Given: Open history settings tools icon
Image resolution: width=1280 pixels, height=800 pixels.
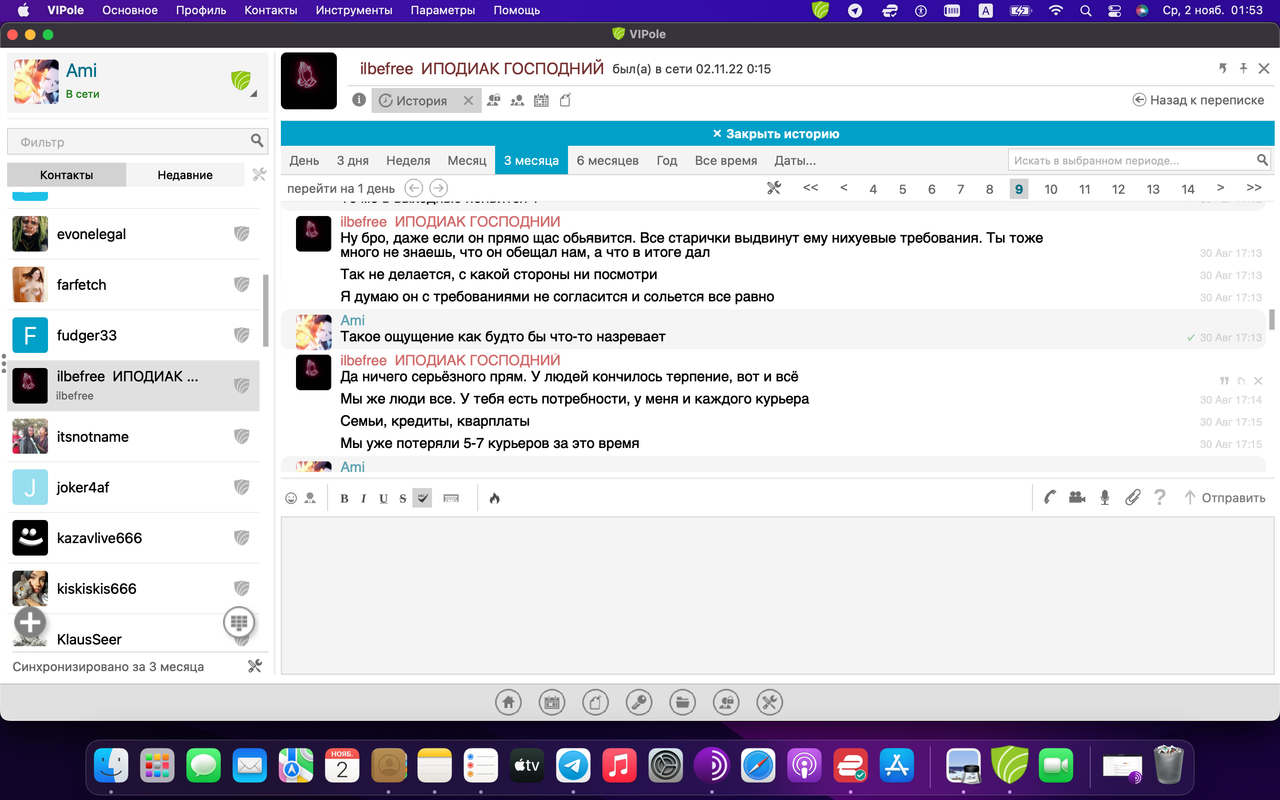Looking at the screenshot, I should pos(774,188).
